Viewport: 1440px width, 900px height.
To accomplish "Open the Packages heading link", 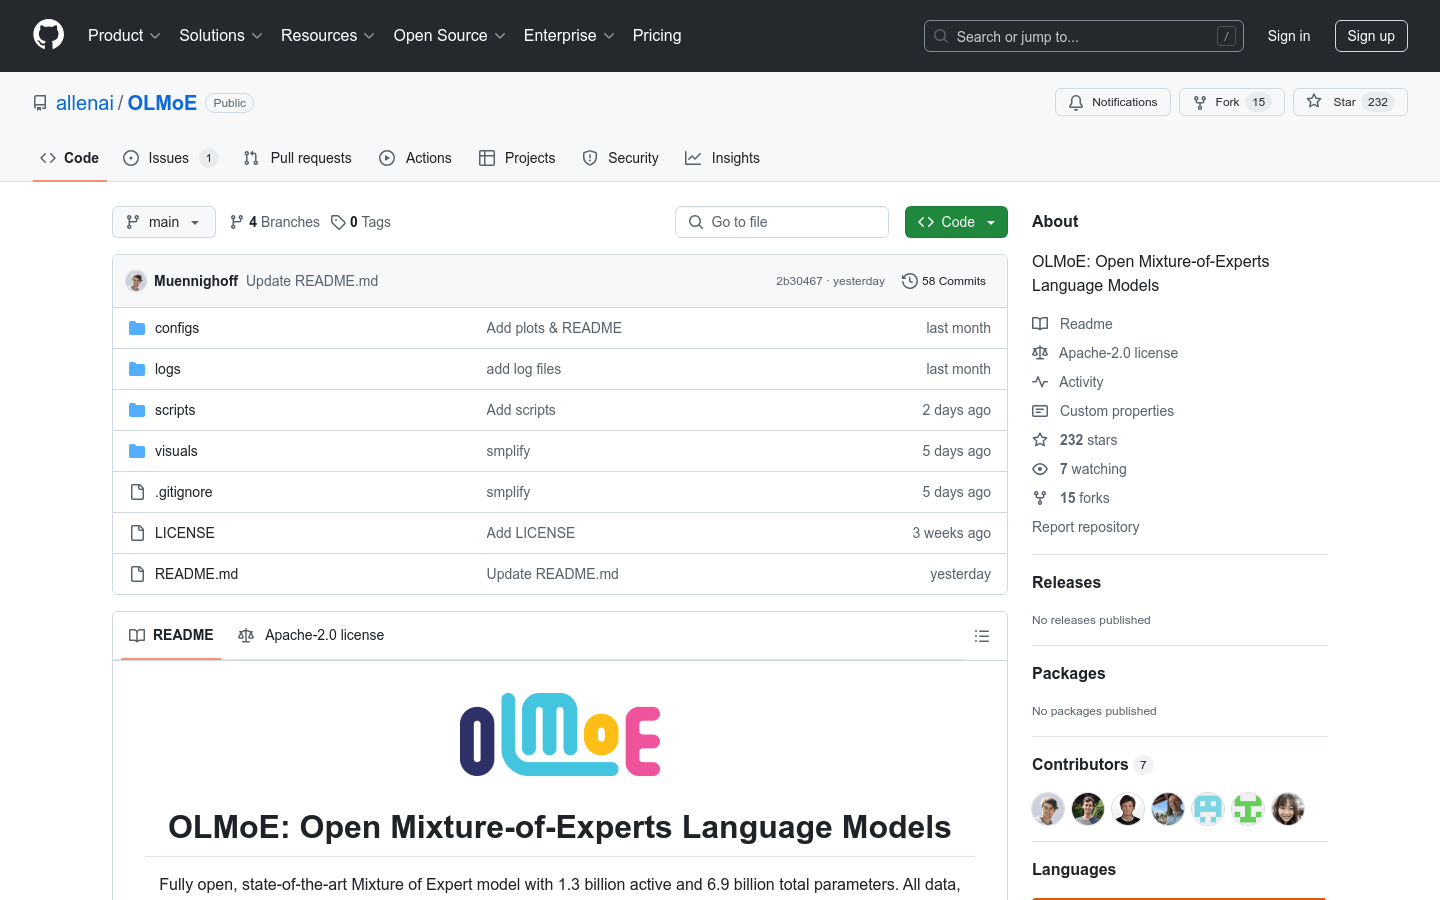I will (x=1068, y=673).
